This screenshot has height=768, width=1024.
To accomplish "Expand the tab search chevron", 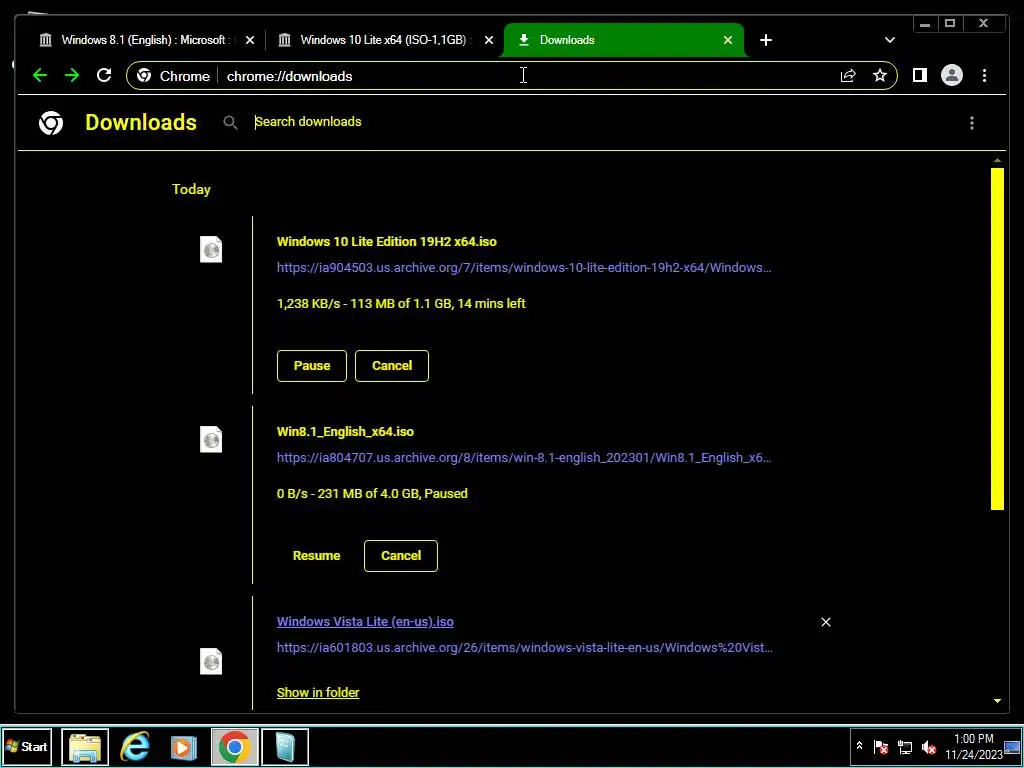I will click(x=889, y=40).
